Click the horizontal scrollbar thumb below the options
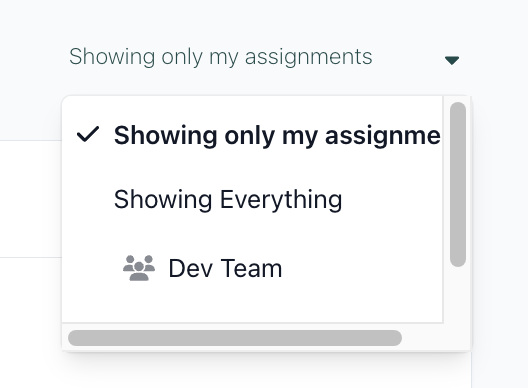 click(x=235, y=338)
